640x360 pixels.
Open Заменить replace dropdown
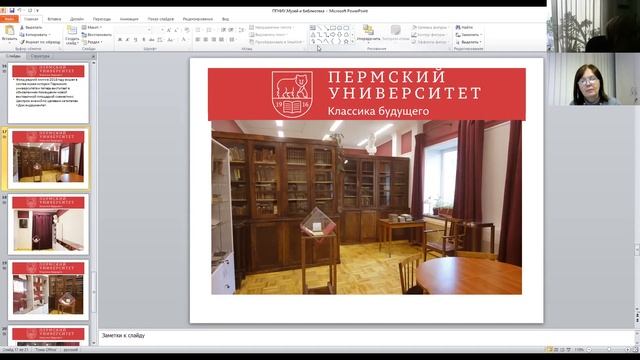[x=469, y=35]
